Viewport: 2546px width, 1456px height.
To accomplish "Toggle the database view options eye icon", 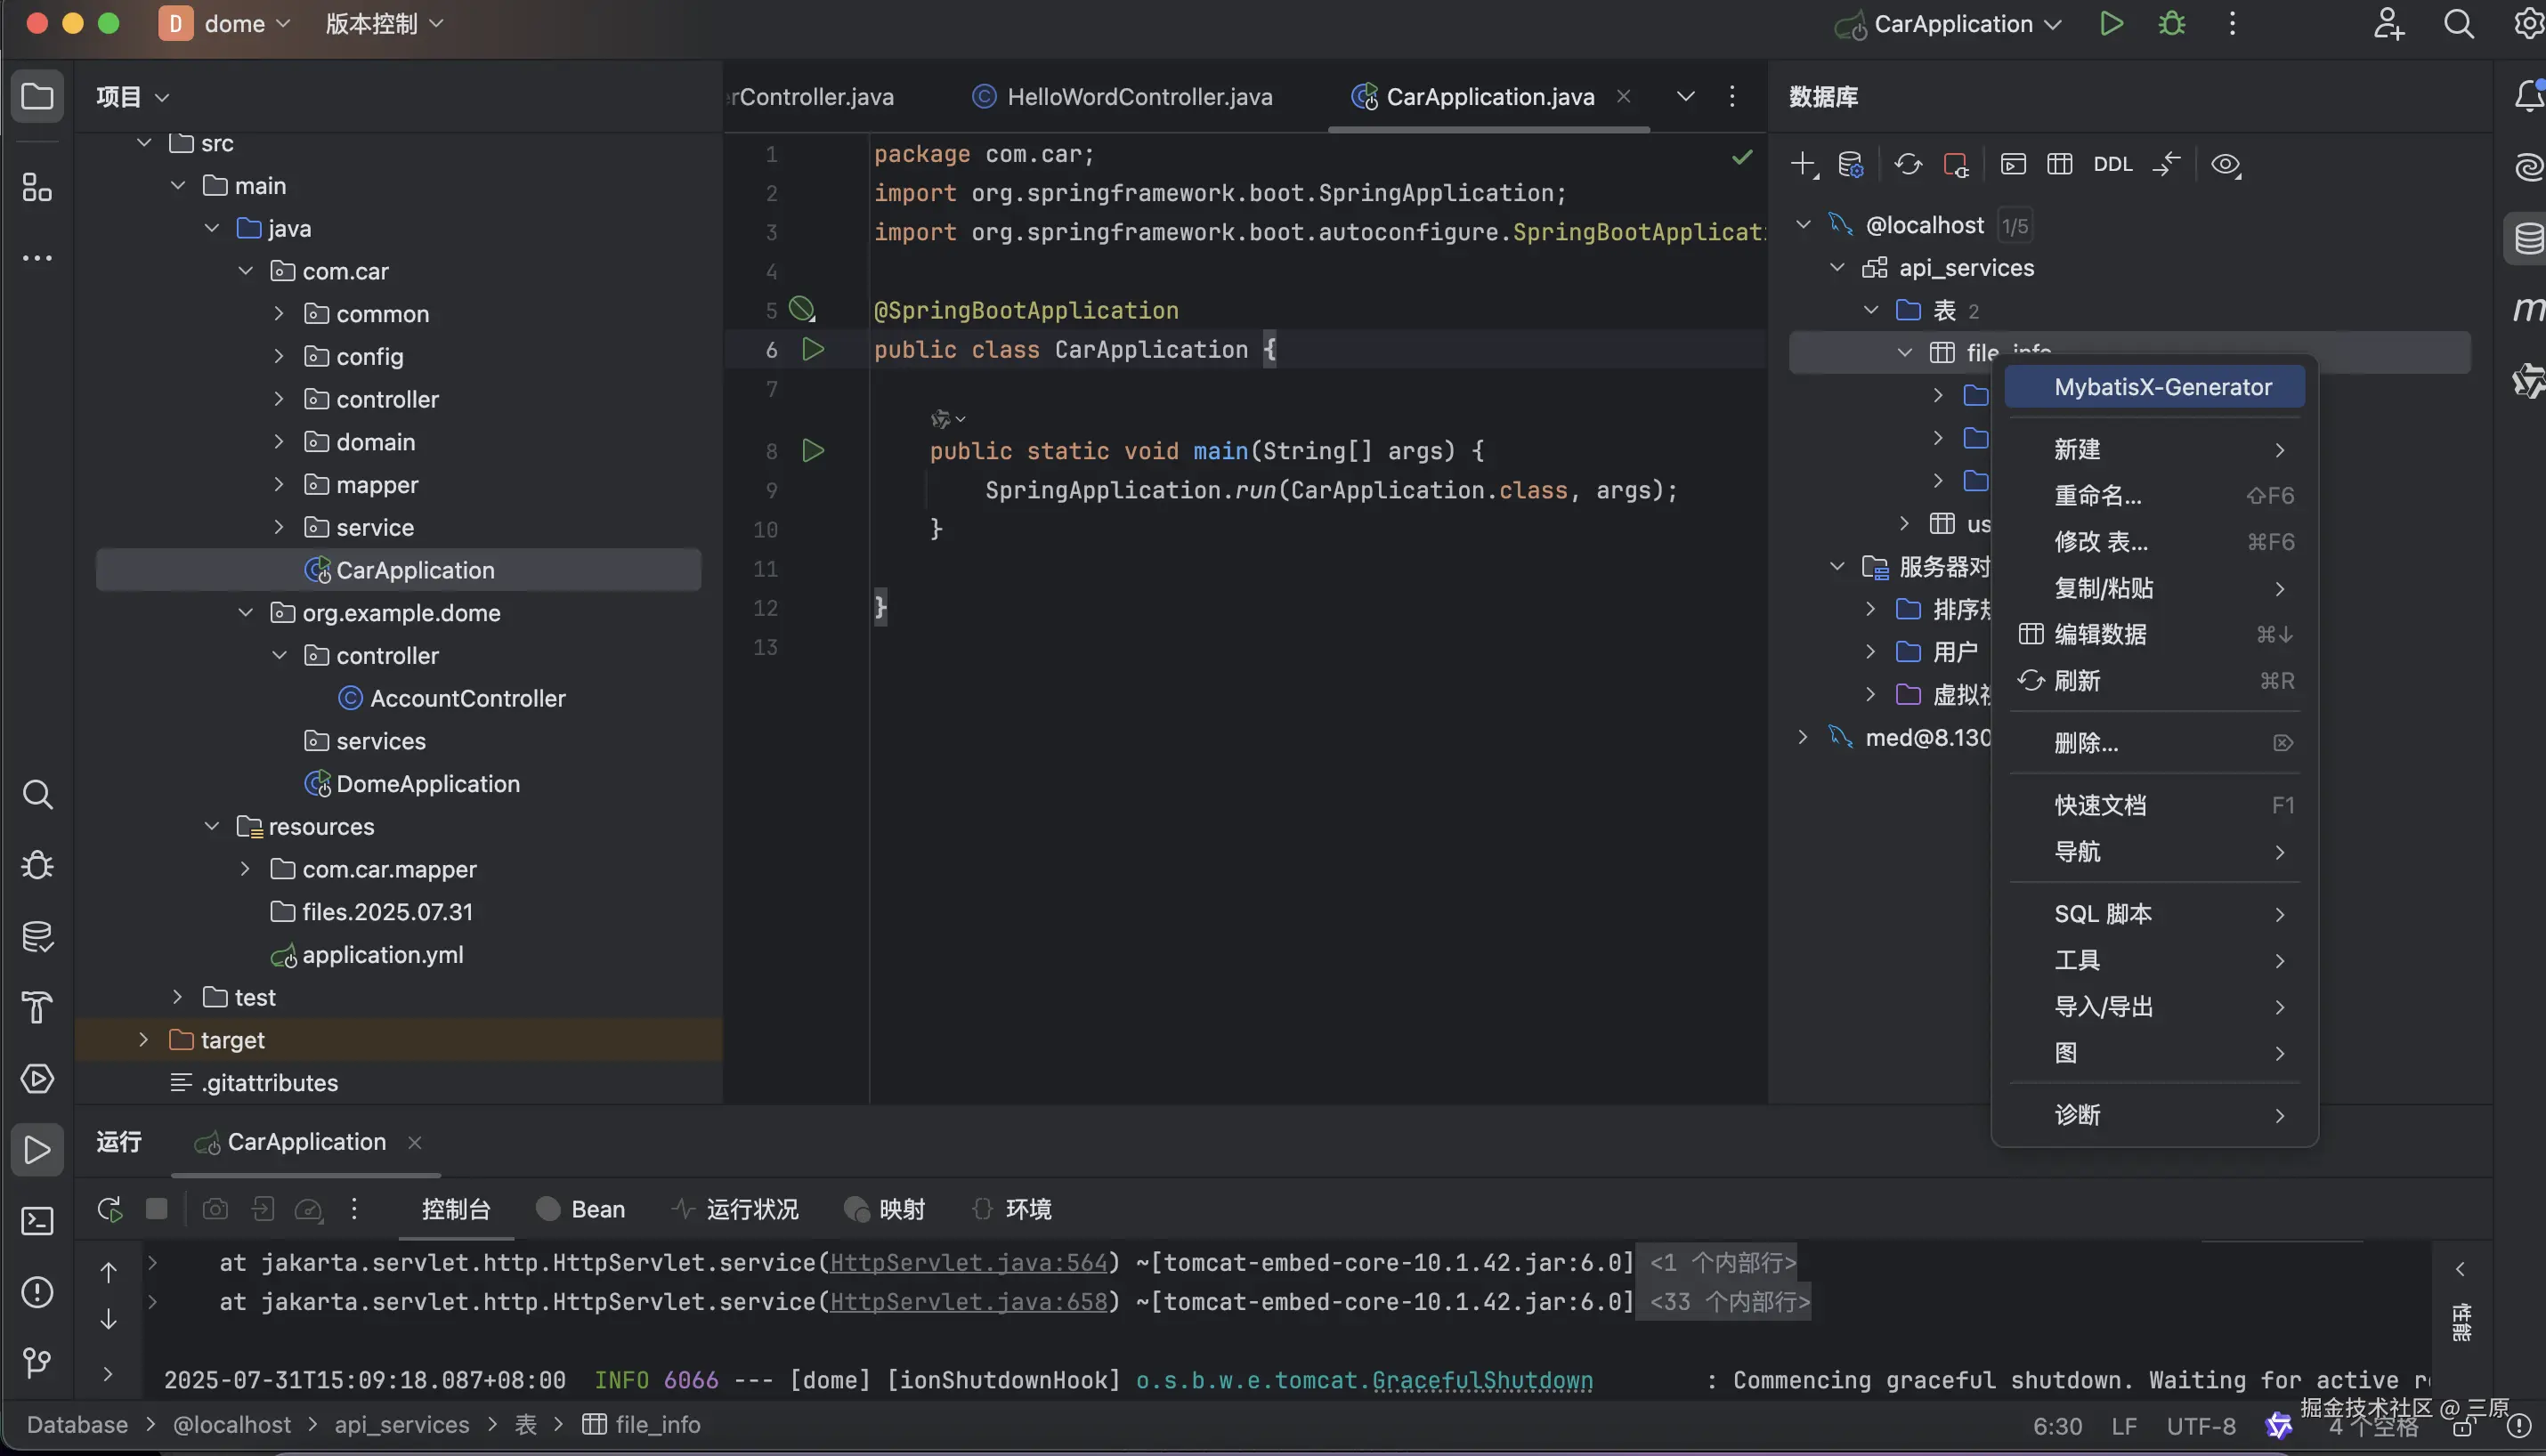I will click(x=2225, y=165).
